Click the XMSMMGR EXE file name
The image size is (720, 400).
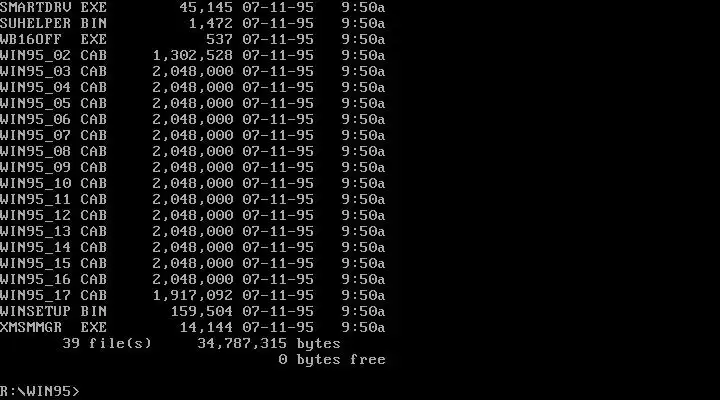[x=53, y=327]
